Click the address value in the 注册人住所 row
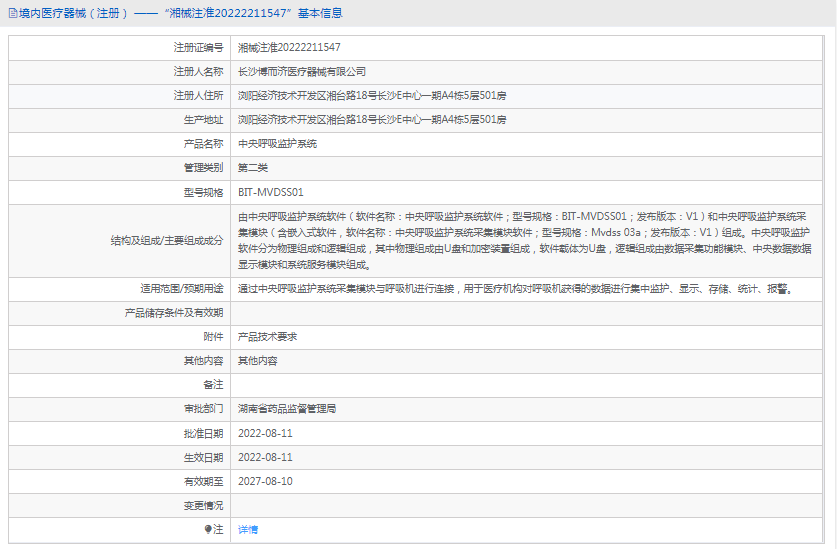 tap(372, 96)
